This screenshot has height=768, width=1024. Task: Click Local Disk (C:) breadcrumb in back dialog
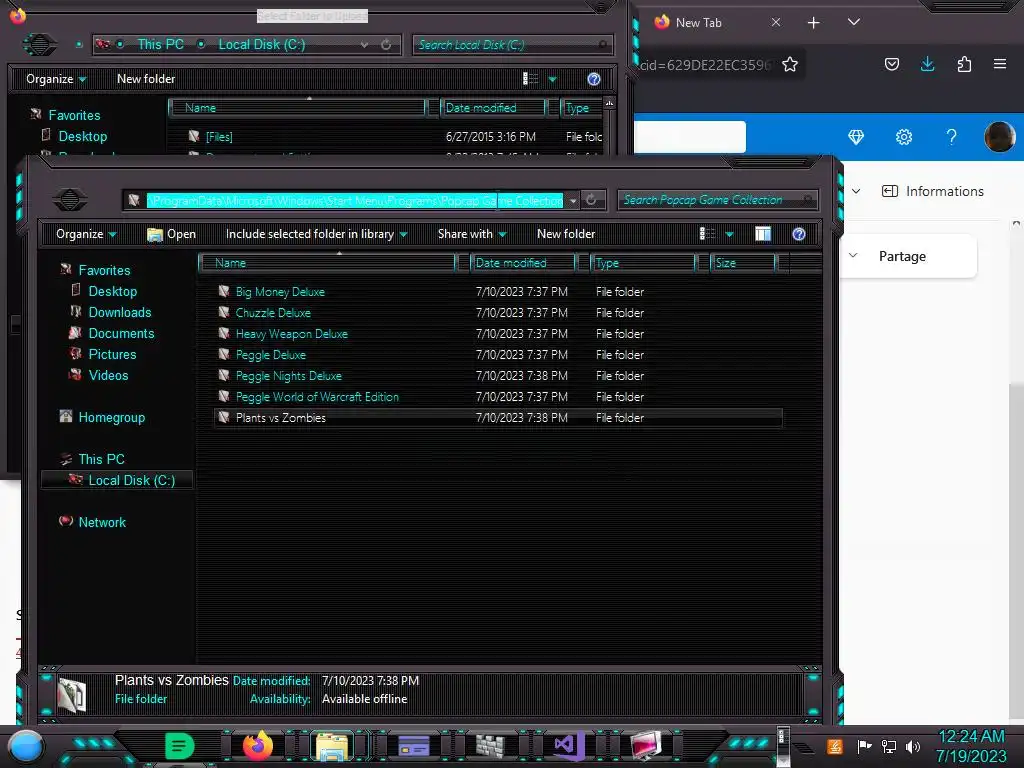tap(261, 44)
